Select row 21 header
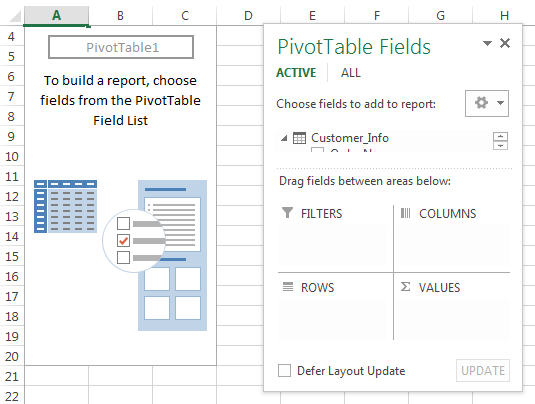Image resolution: width=535 pixels, height=404 pixels. [12, 376]
